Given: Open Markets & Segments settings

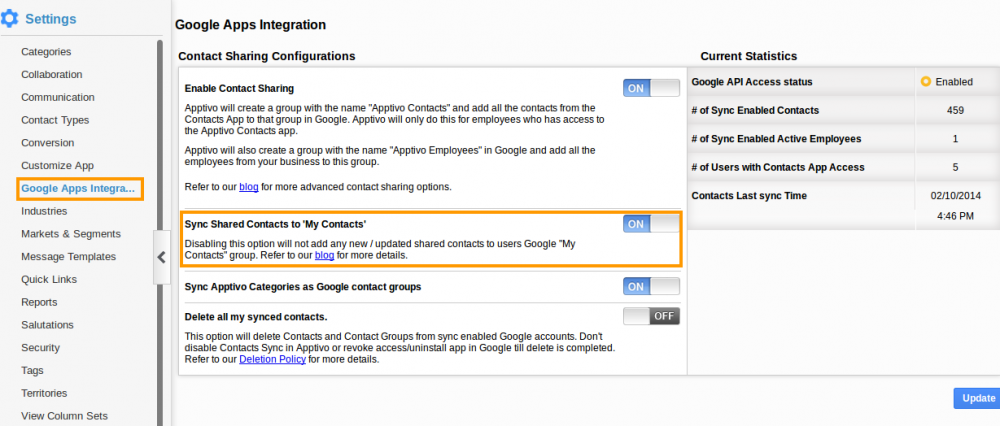Looking at the screenshot, I should tap(71, 234).
